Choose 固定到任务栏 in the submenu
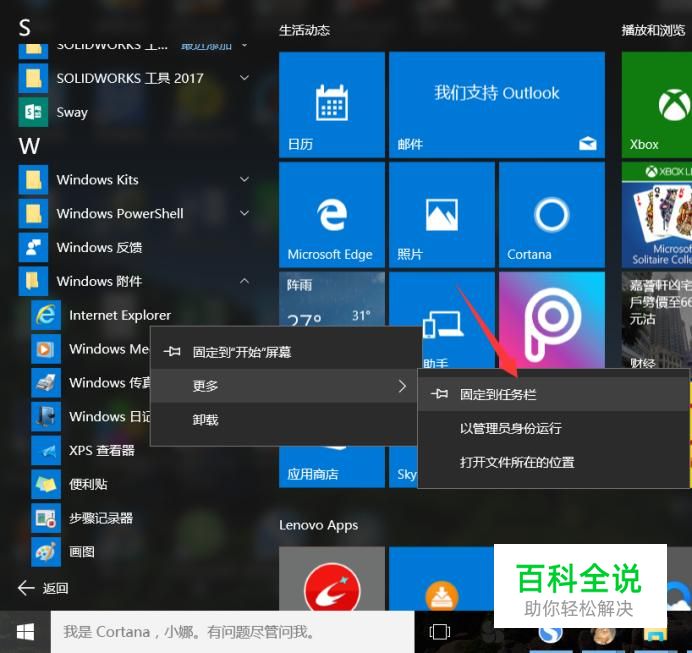692x653 pixels. click(553, 394)
